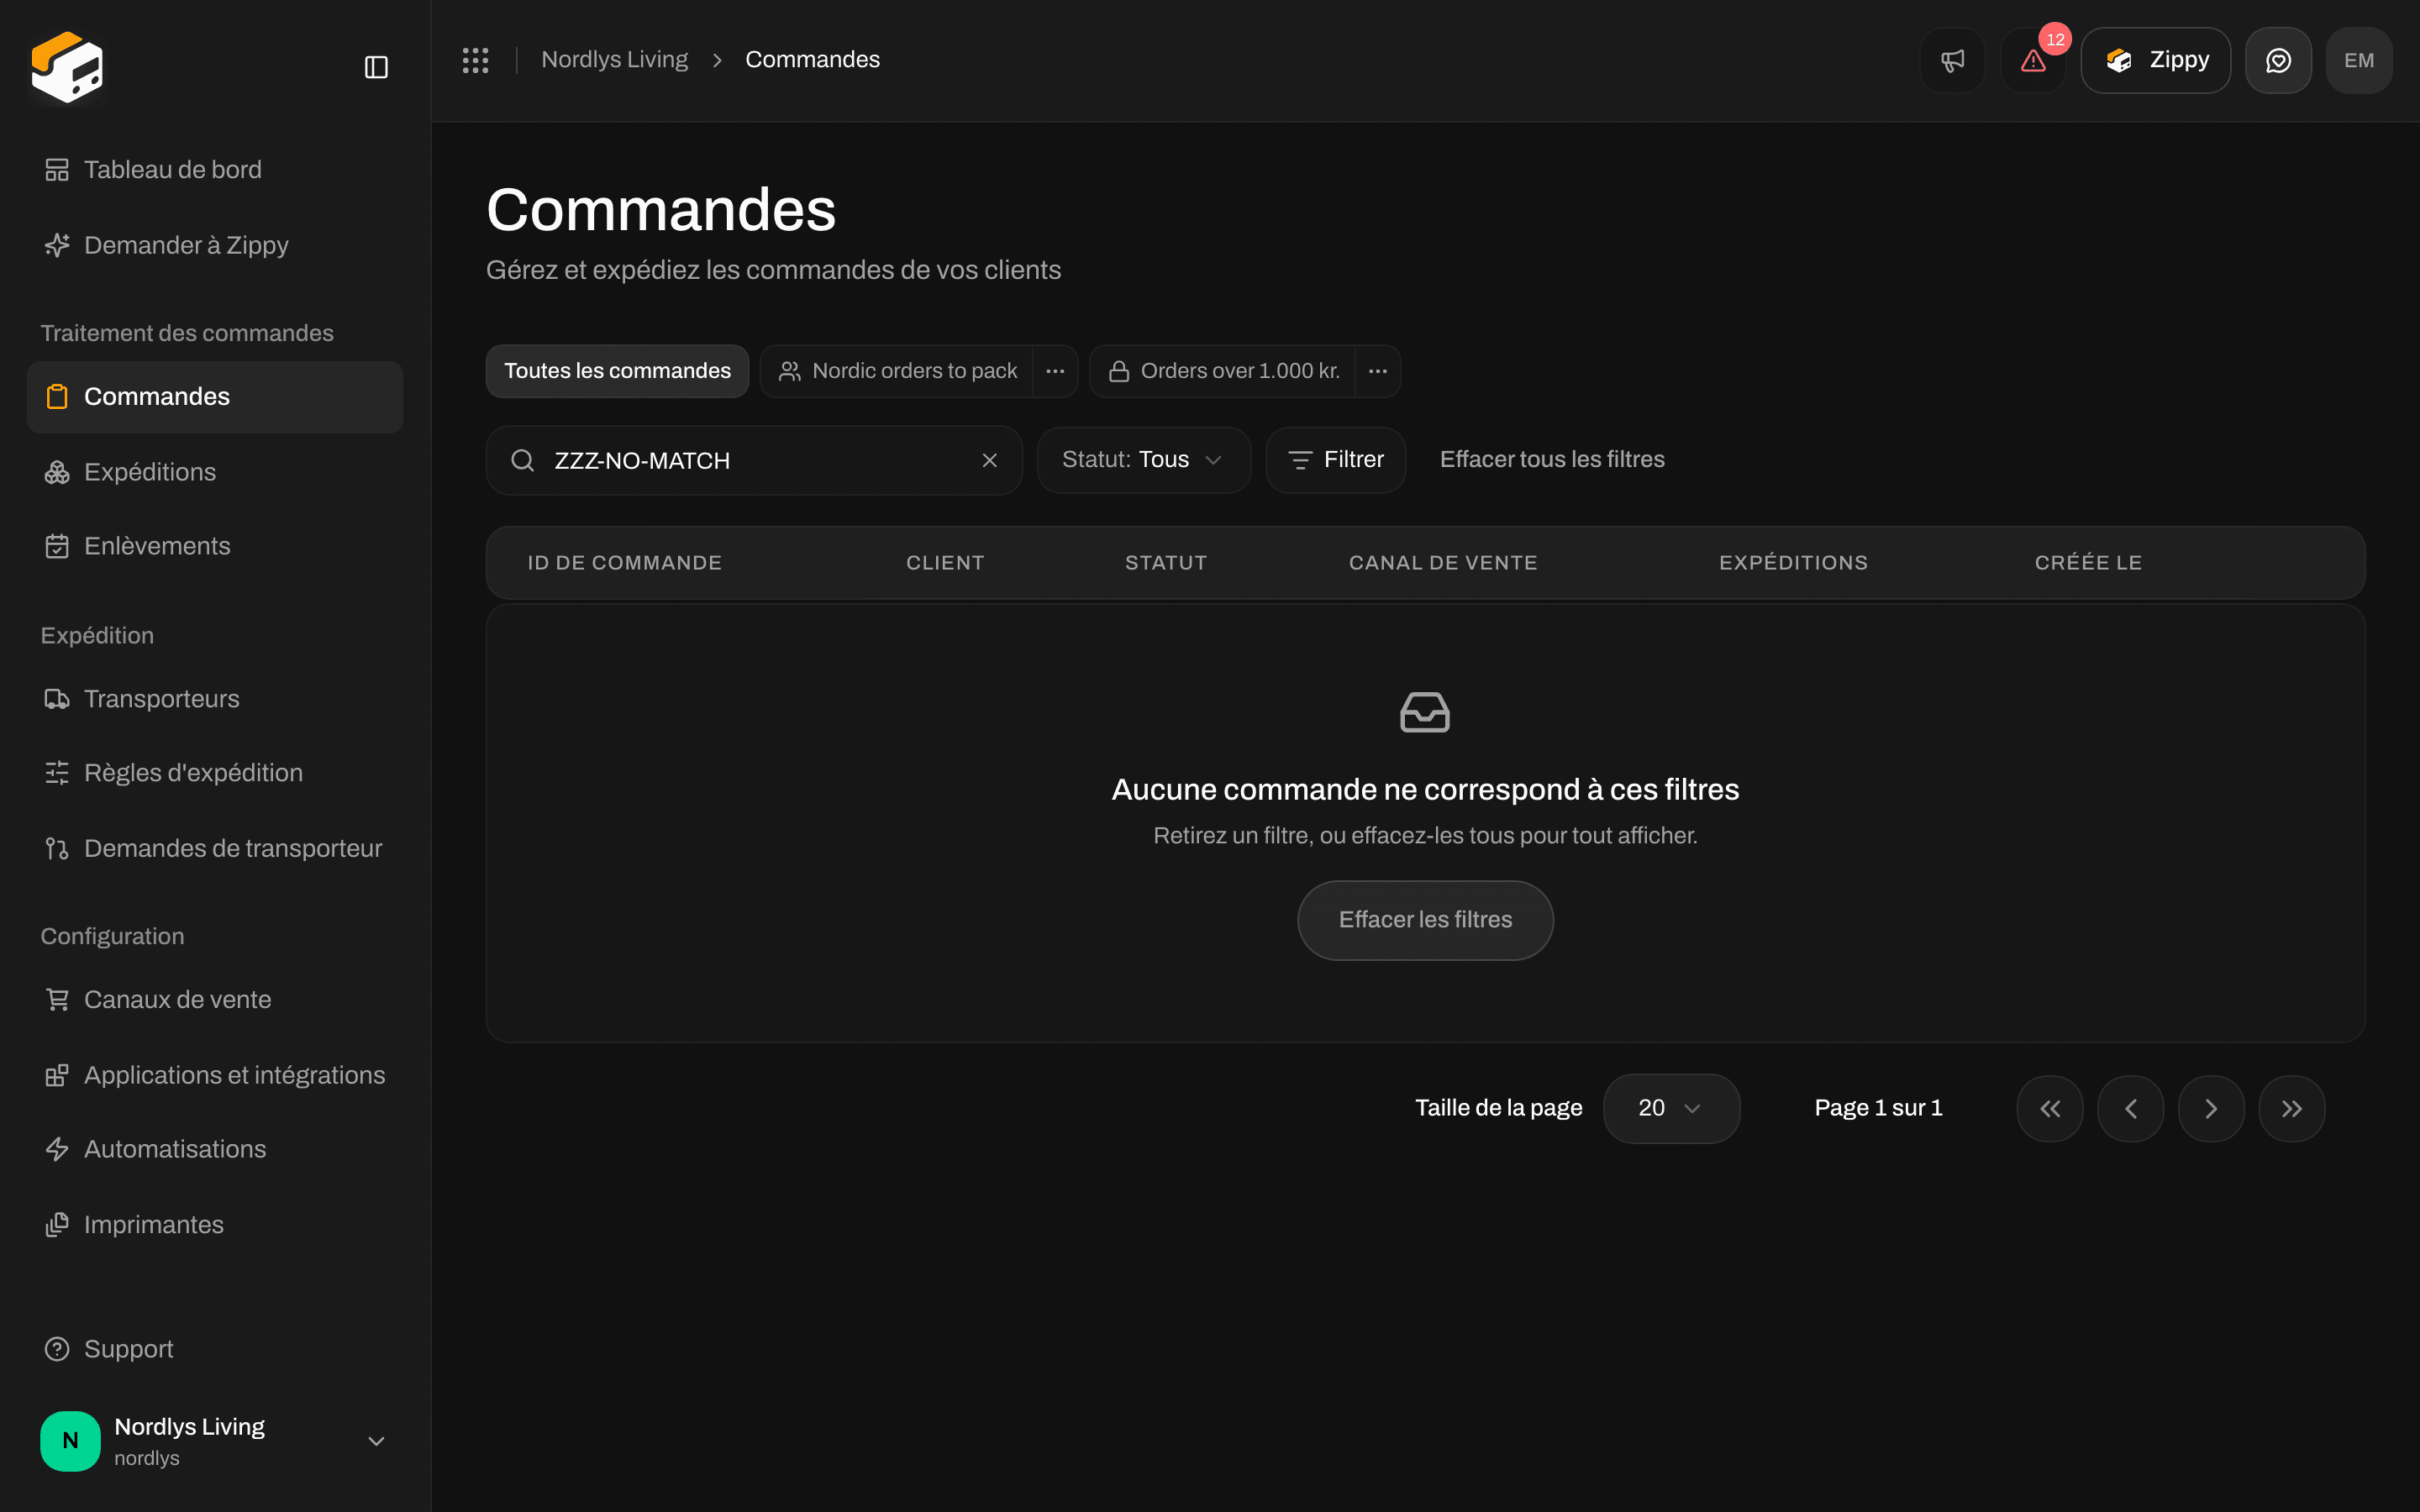2420x1512 pixels.
Task: Open the EM user avatar menu
Action: [2359, 60]
